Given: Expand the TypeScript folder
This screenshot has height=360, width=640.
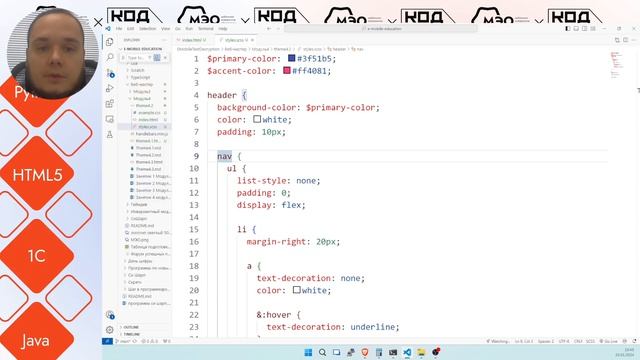Looking at the screenshot, I should (140, 77).
